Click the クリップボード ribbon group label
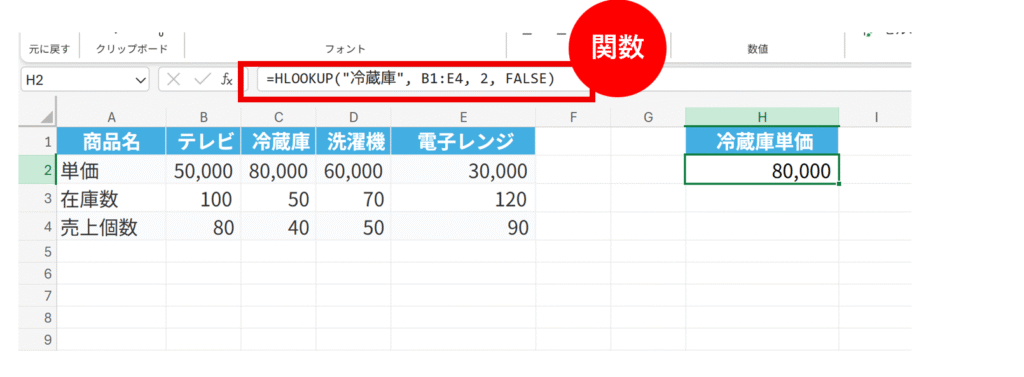 point(131,49)
